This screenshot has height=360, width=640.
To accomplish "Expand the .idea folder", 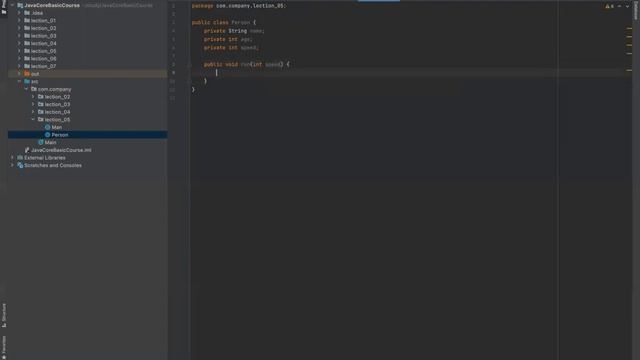I will [x=19, y=13].
